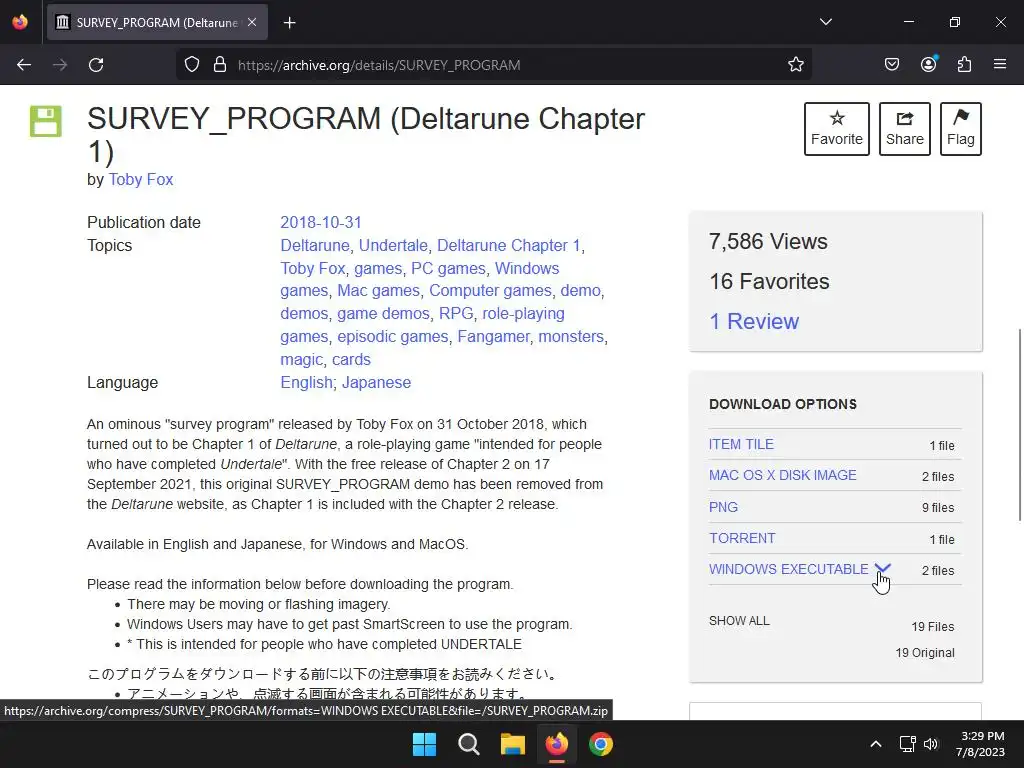
Task: Open the Windows Start menu
Action: coord(424,744)
